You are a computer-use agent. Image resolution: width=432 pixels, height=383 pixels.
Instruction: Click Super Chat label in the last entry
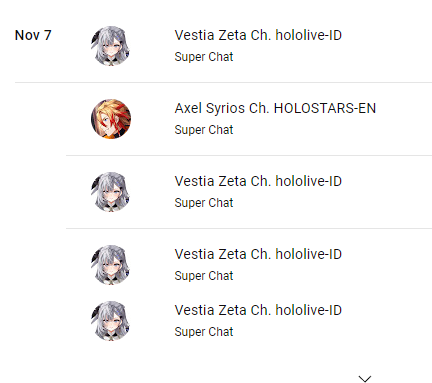[x=204, y=332]
